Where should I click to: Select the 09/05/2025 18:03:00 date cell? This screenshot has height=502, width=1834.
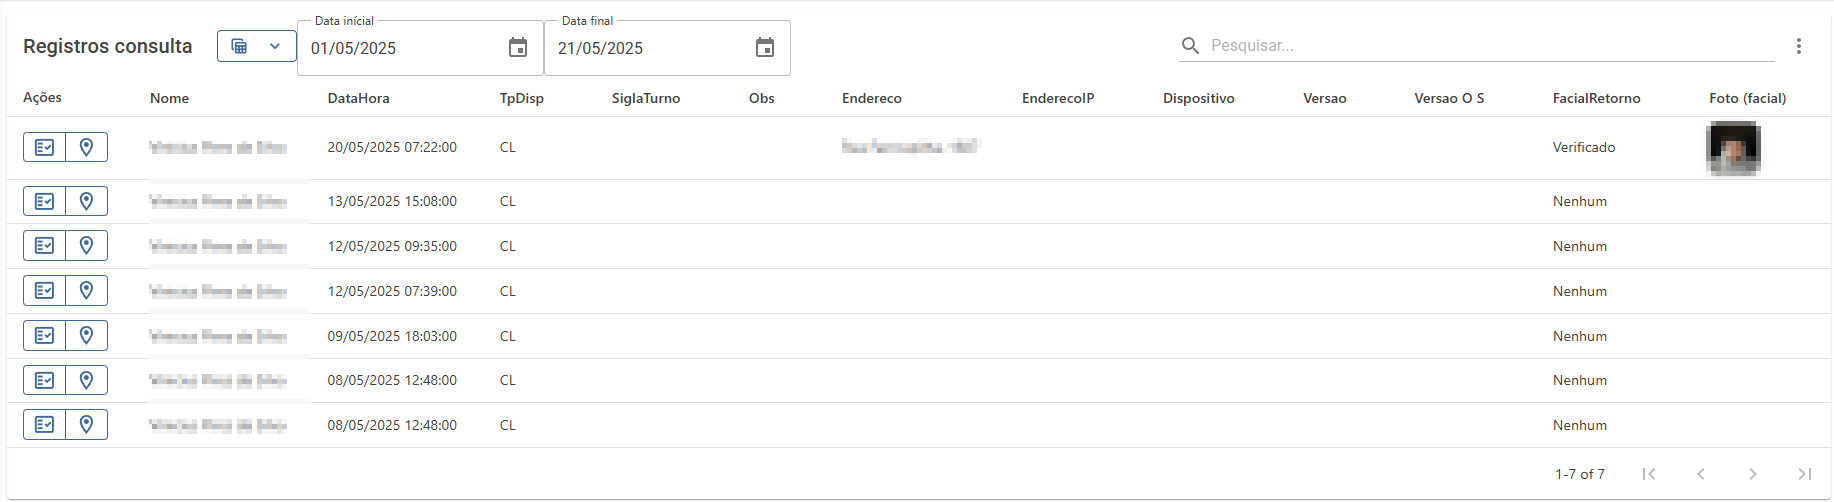click(x=392, y=336)
